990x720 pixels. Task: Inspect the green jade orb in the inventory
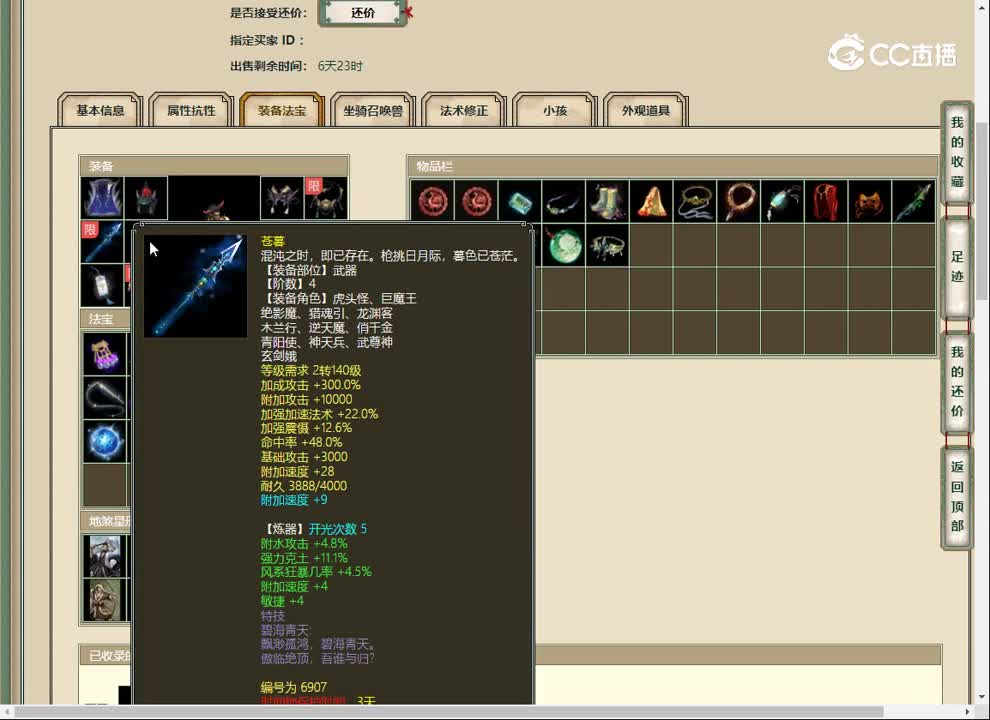563,245
